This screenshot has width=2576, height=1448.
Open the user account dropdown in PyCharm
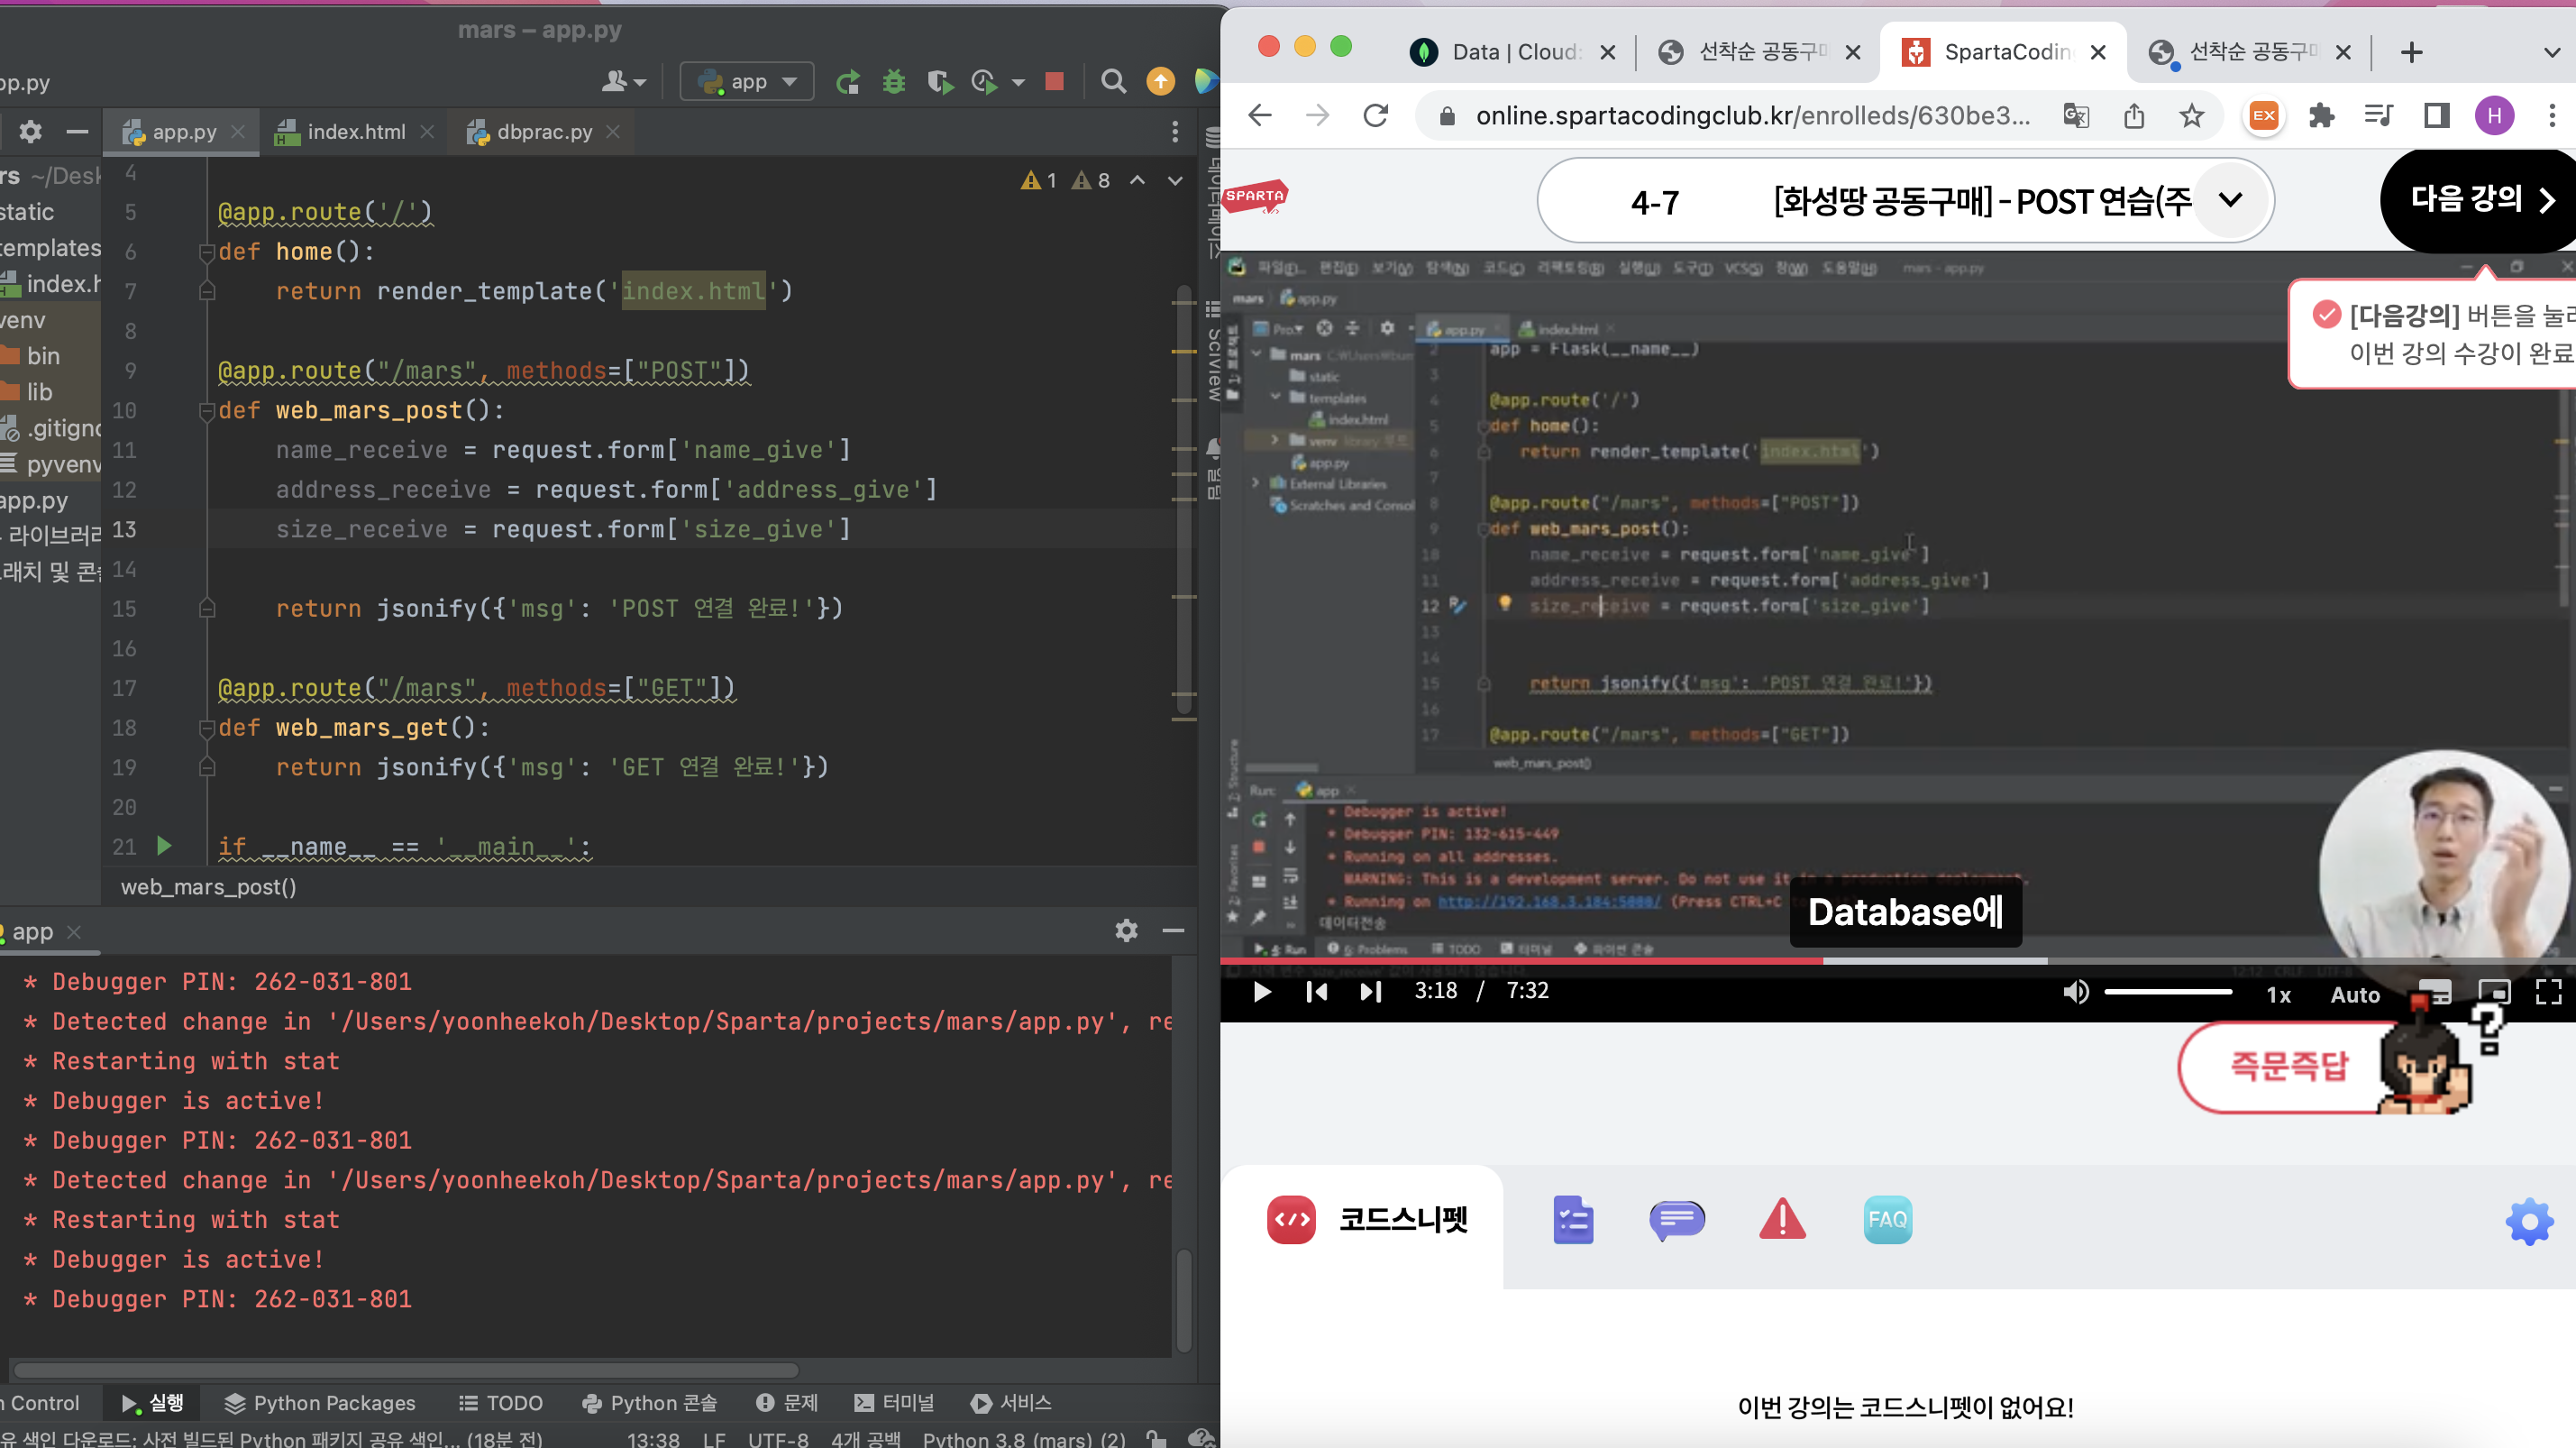click(623, 82)
